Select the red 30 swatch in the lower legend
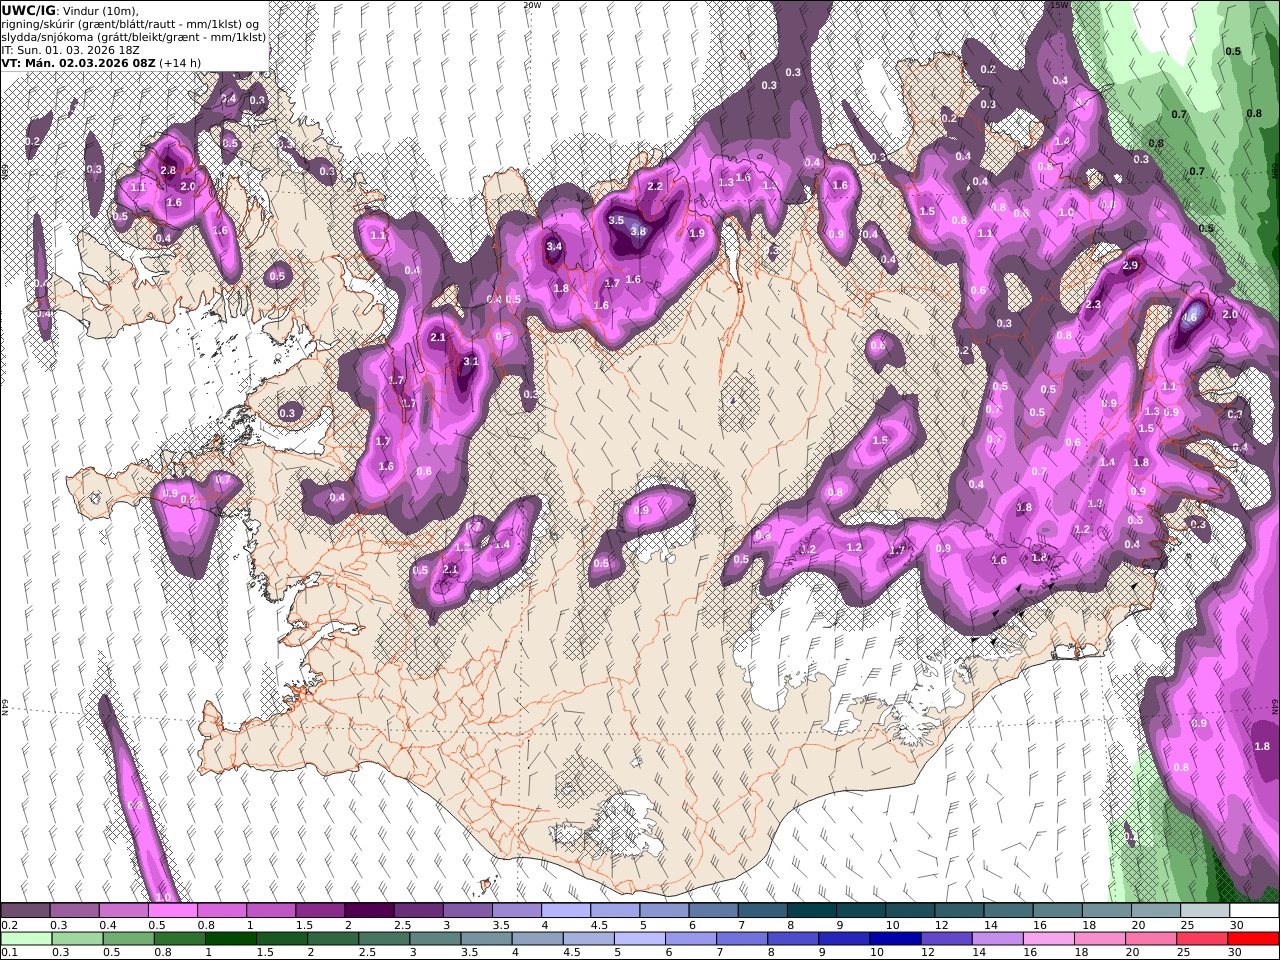Image resolution: width=1280 pixels, height=960 pixels. [1253, 939]
